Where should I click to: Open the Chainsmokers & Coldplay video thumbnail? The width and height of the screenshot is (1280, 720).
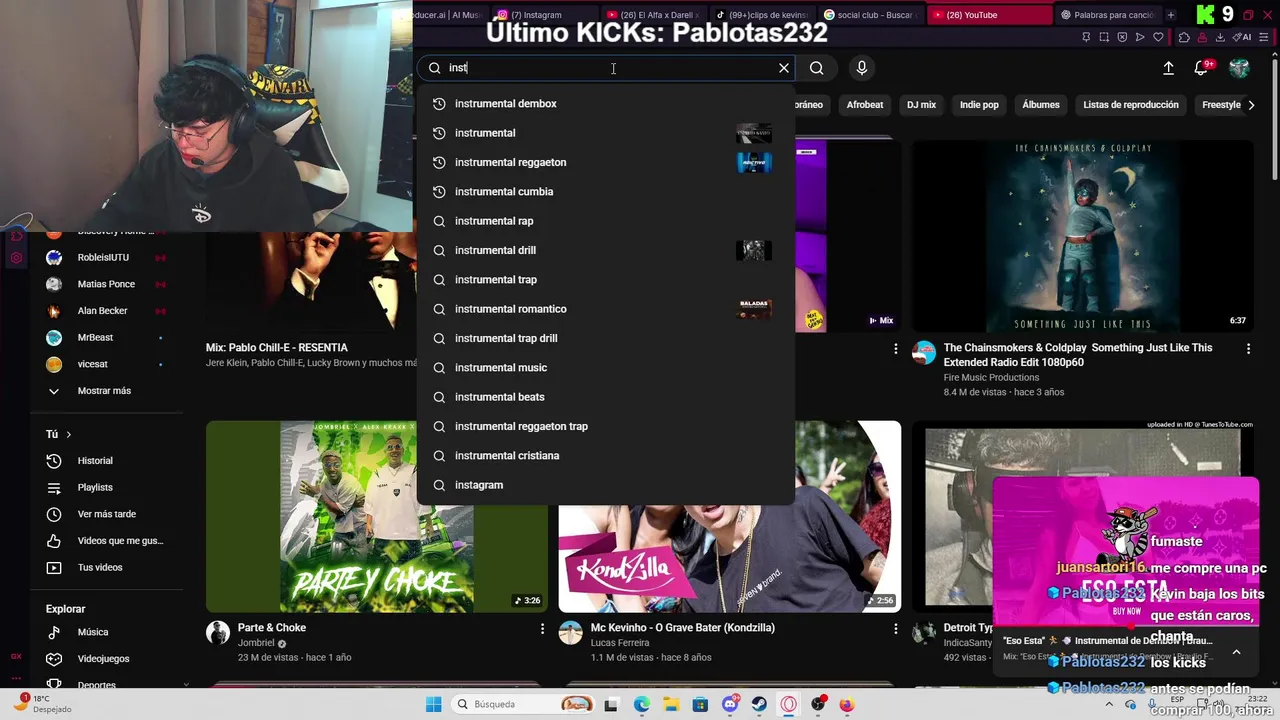pyautogui.click(x=1082, y=236)
